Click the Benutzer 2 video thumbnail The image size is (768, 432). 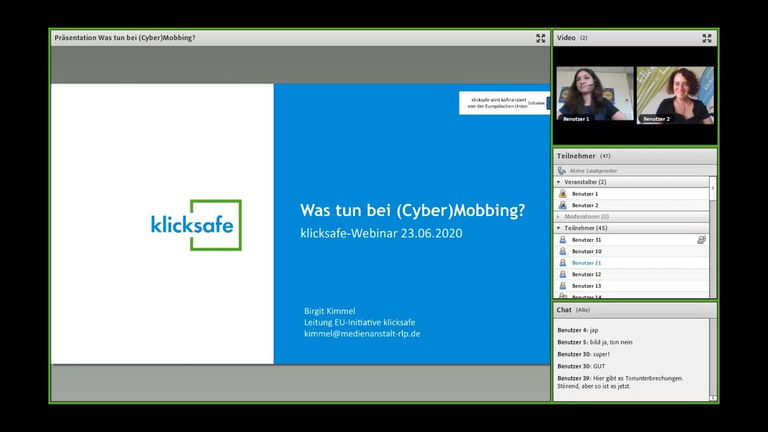coord(675,95)
